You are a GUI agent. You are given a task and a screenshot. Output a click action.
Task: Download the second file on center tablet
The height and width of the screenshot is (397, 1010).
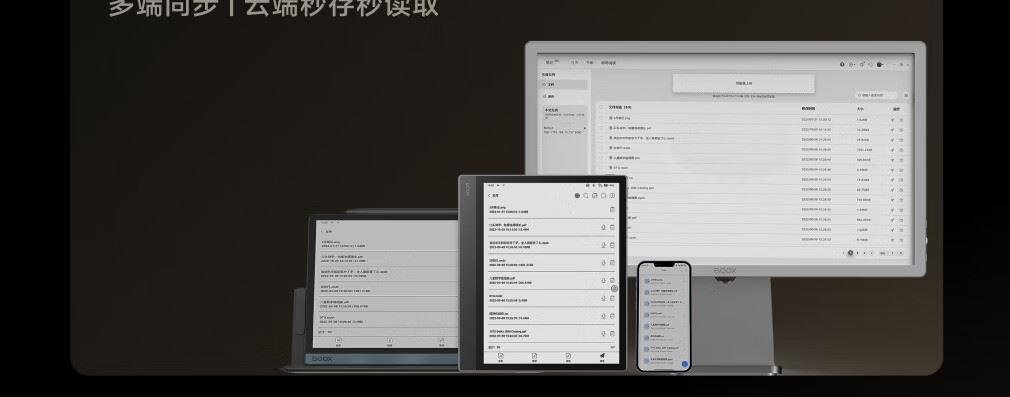click(x=604, y=227)
